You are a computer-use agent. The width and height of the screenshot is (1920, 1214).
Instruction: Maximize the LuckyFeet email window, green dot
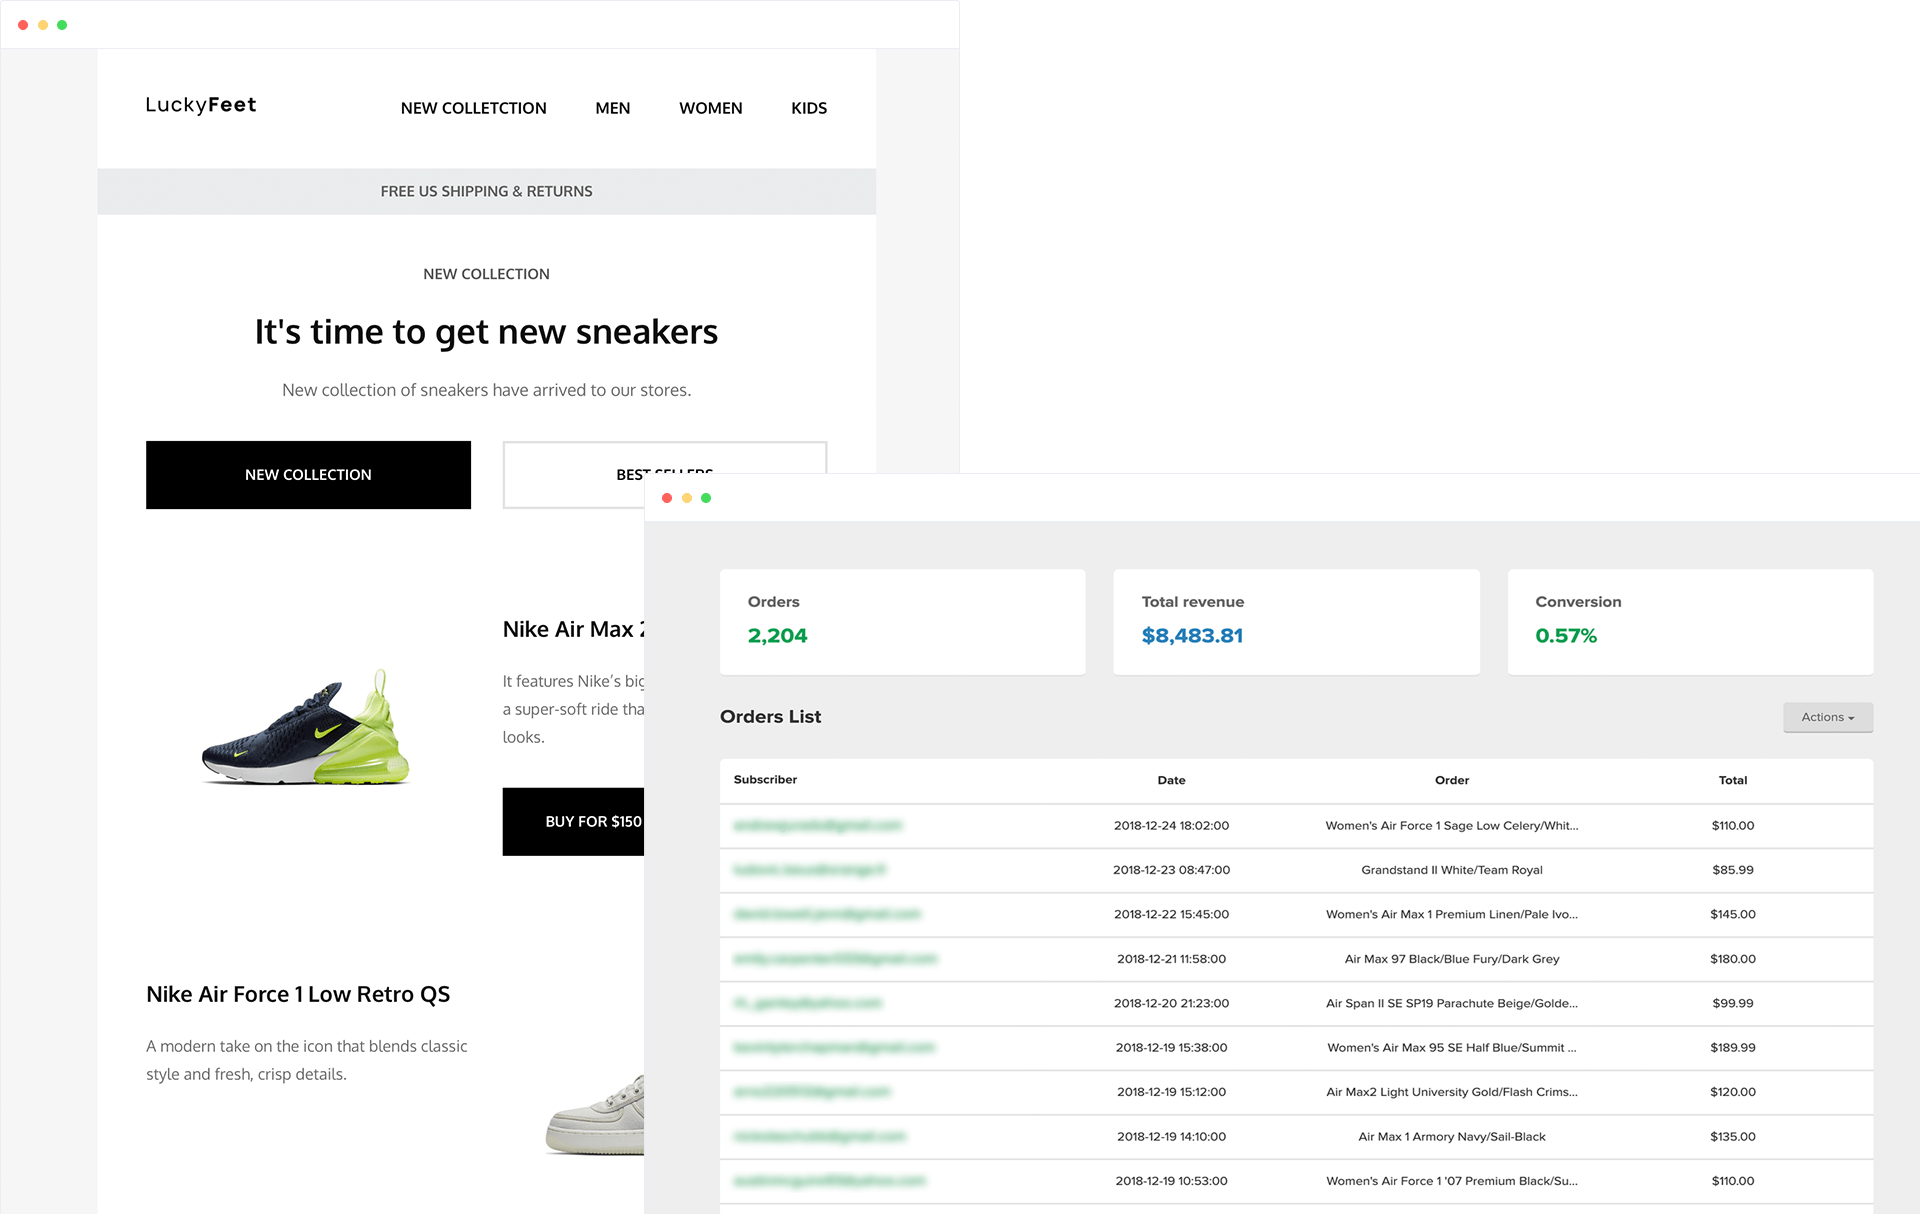62,25
